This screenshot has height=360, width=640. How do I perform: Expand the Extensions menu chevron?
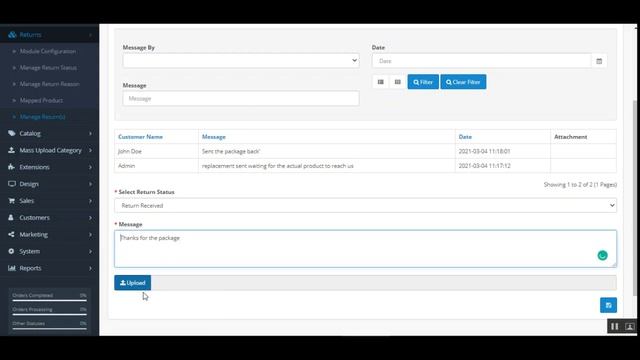(90, 167)
